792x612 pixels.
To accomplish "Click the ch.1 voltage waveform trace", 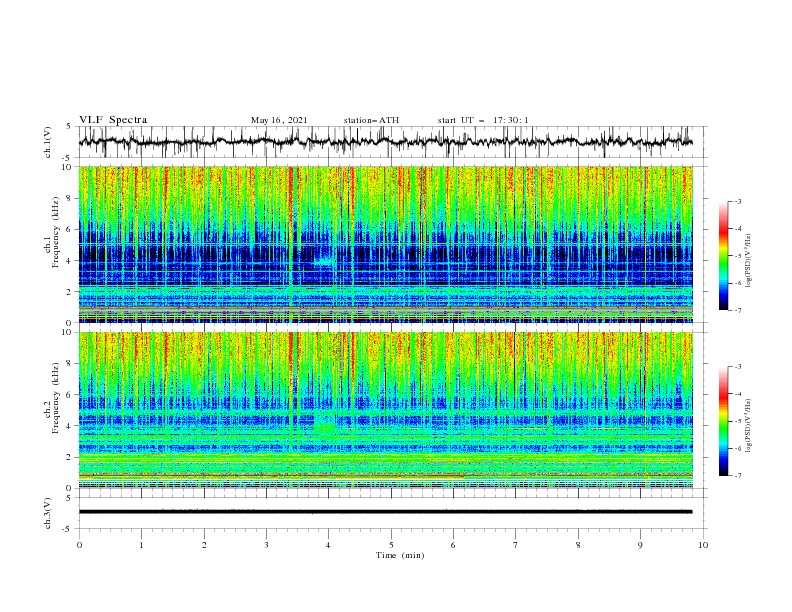I will point(385,142).
